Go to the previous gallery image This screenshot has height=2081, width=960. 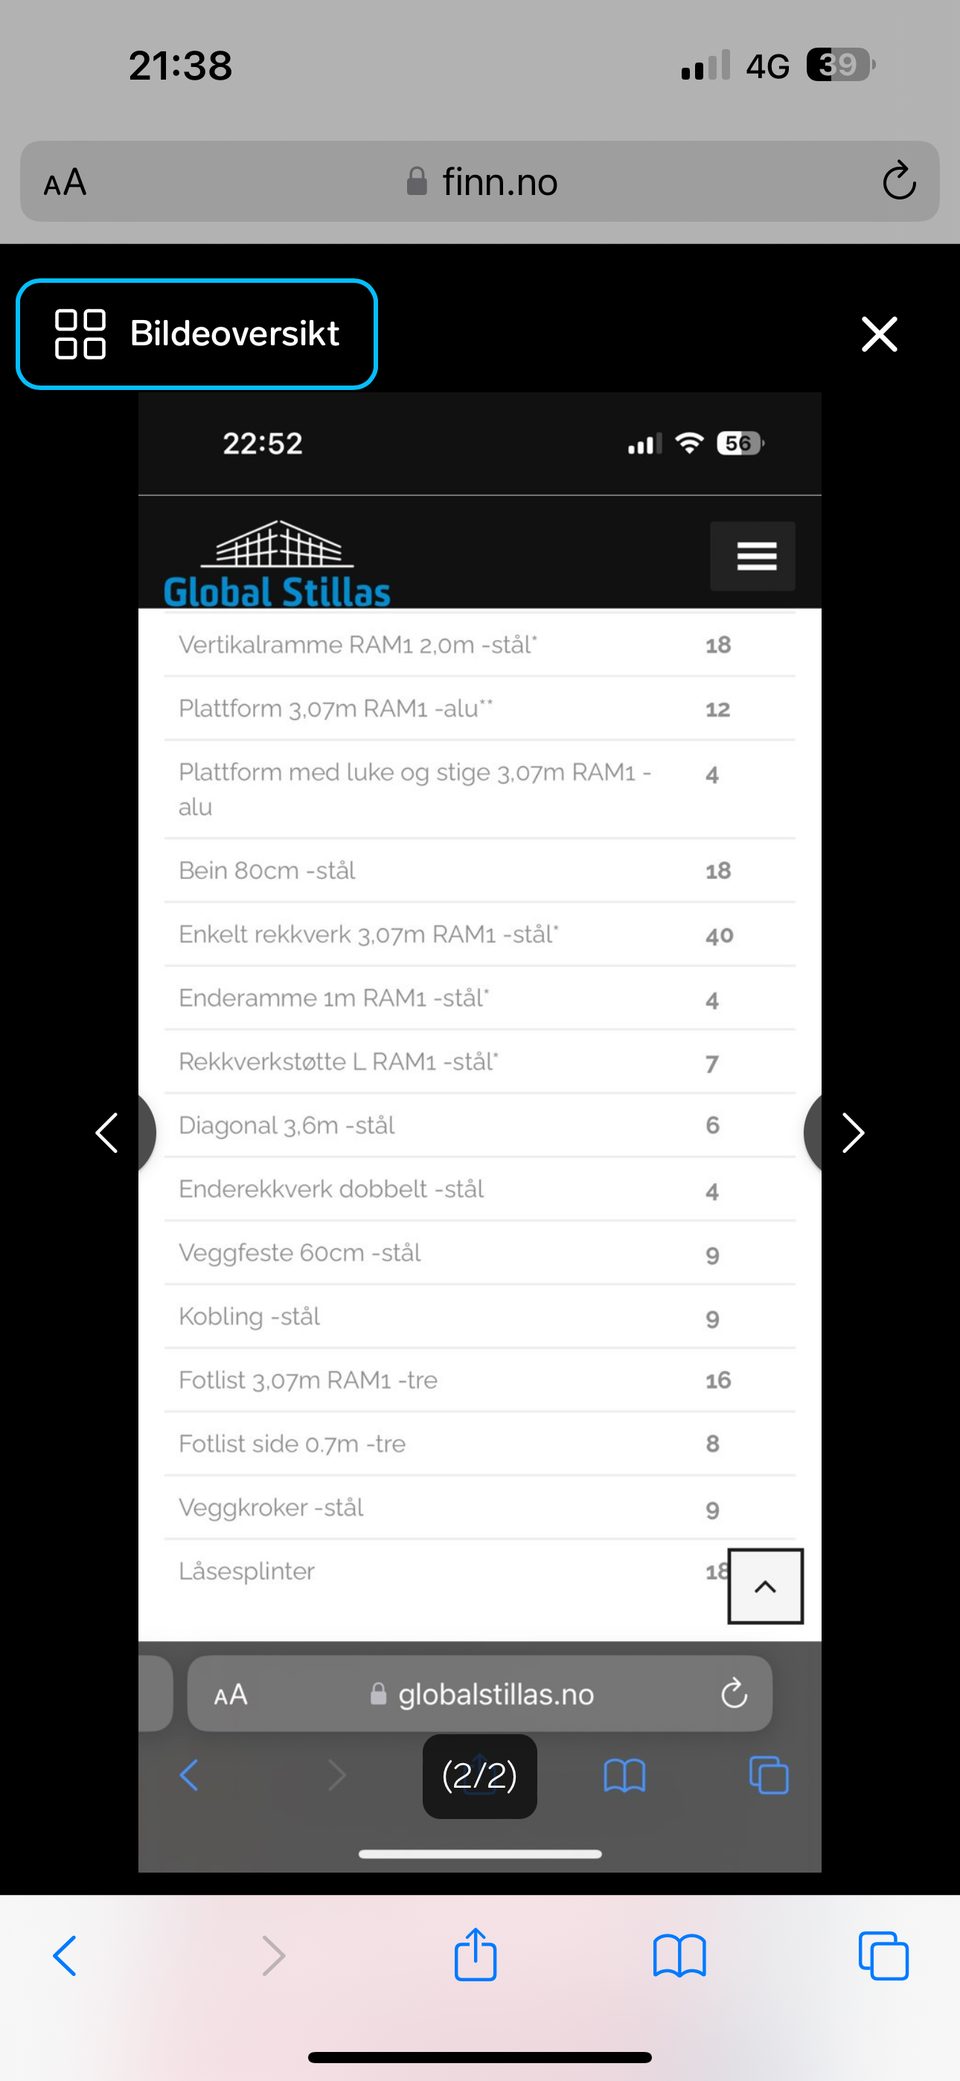pos(108,1133)
